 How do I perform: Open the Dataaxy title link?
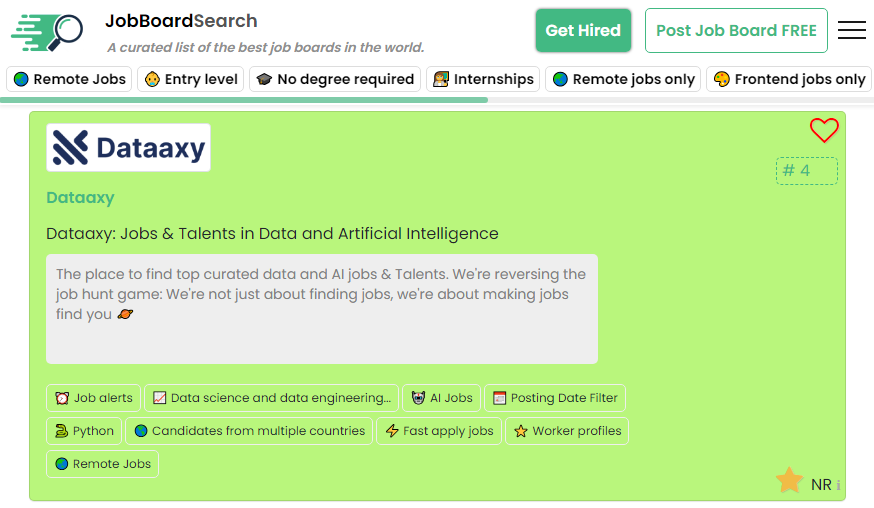80,198
